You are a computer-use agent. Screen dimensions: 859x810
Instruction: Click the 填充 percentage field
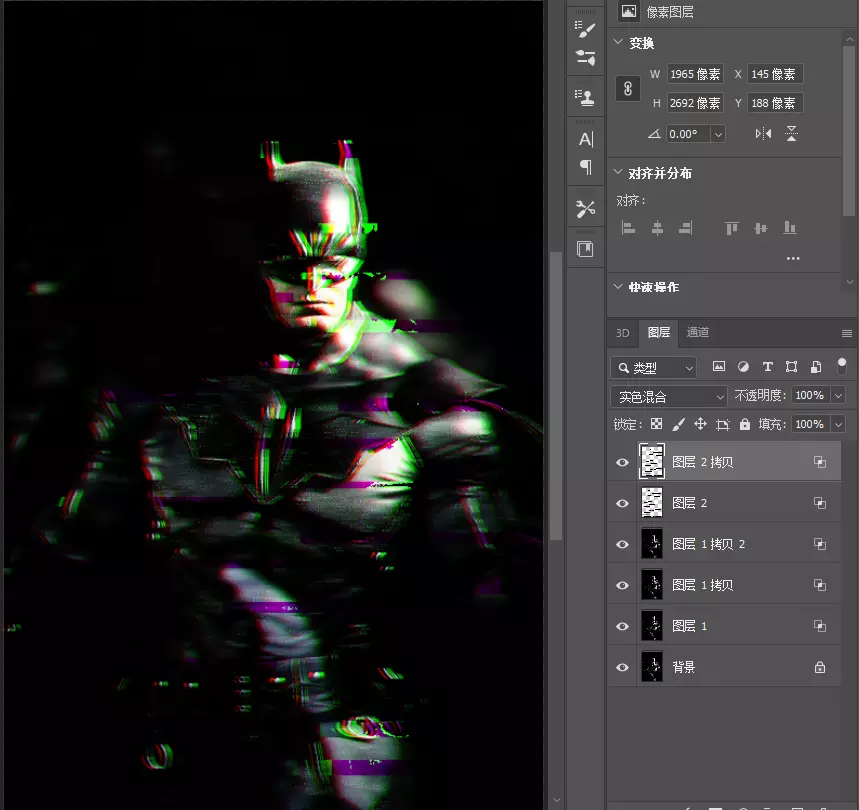coord(811,424)
